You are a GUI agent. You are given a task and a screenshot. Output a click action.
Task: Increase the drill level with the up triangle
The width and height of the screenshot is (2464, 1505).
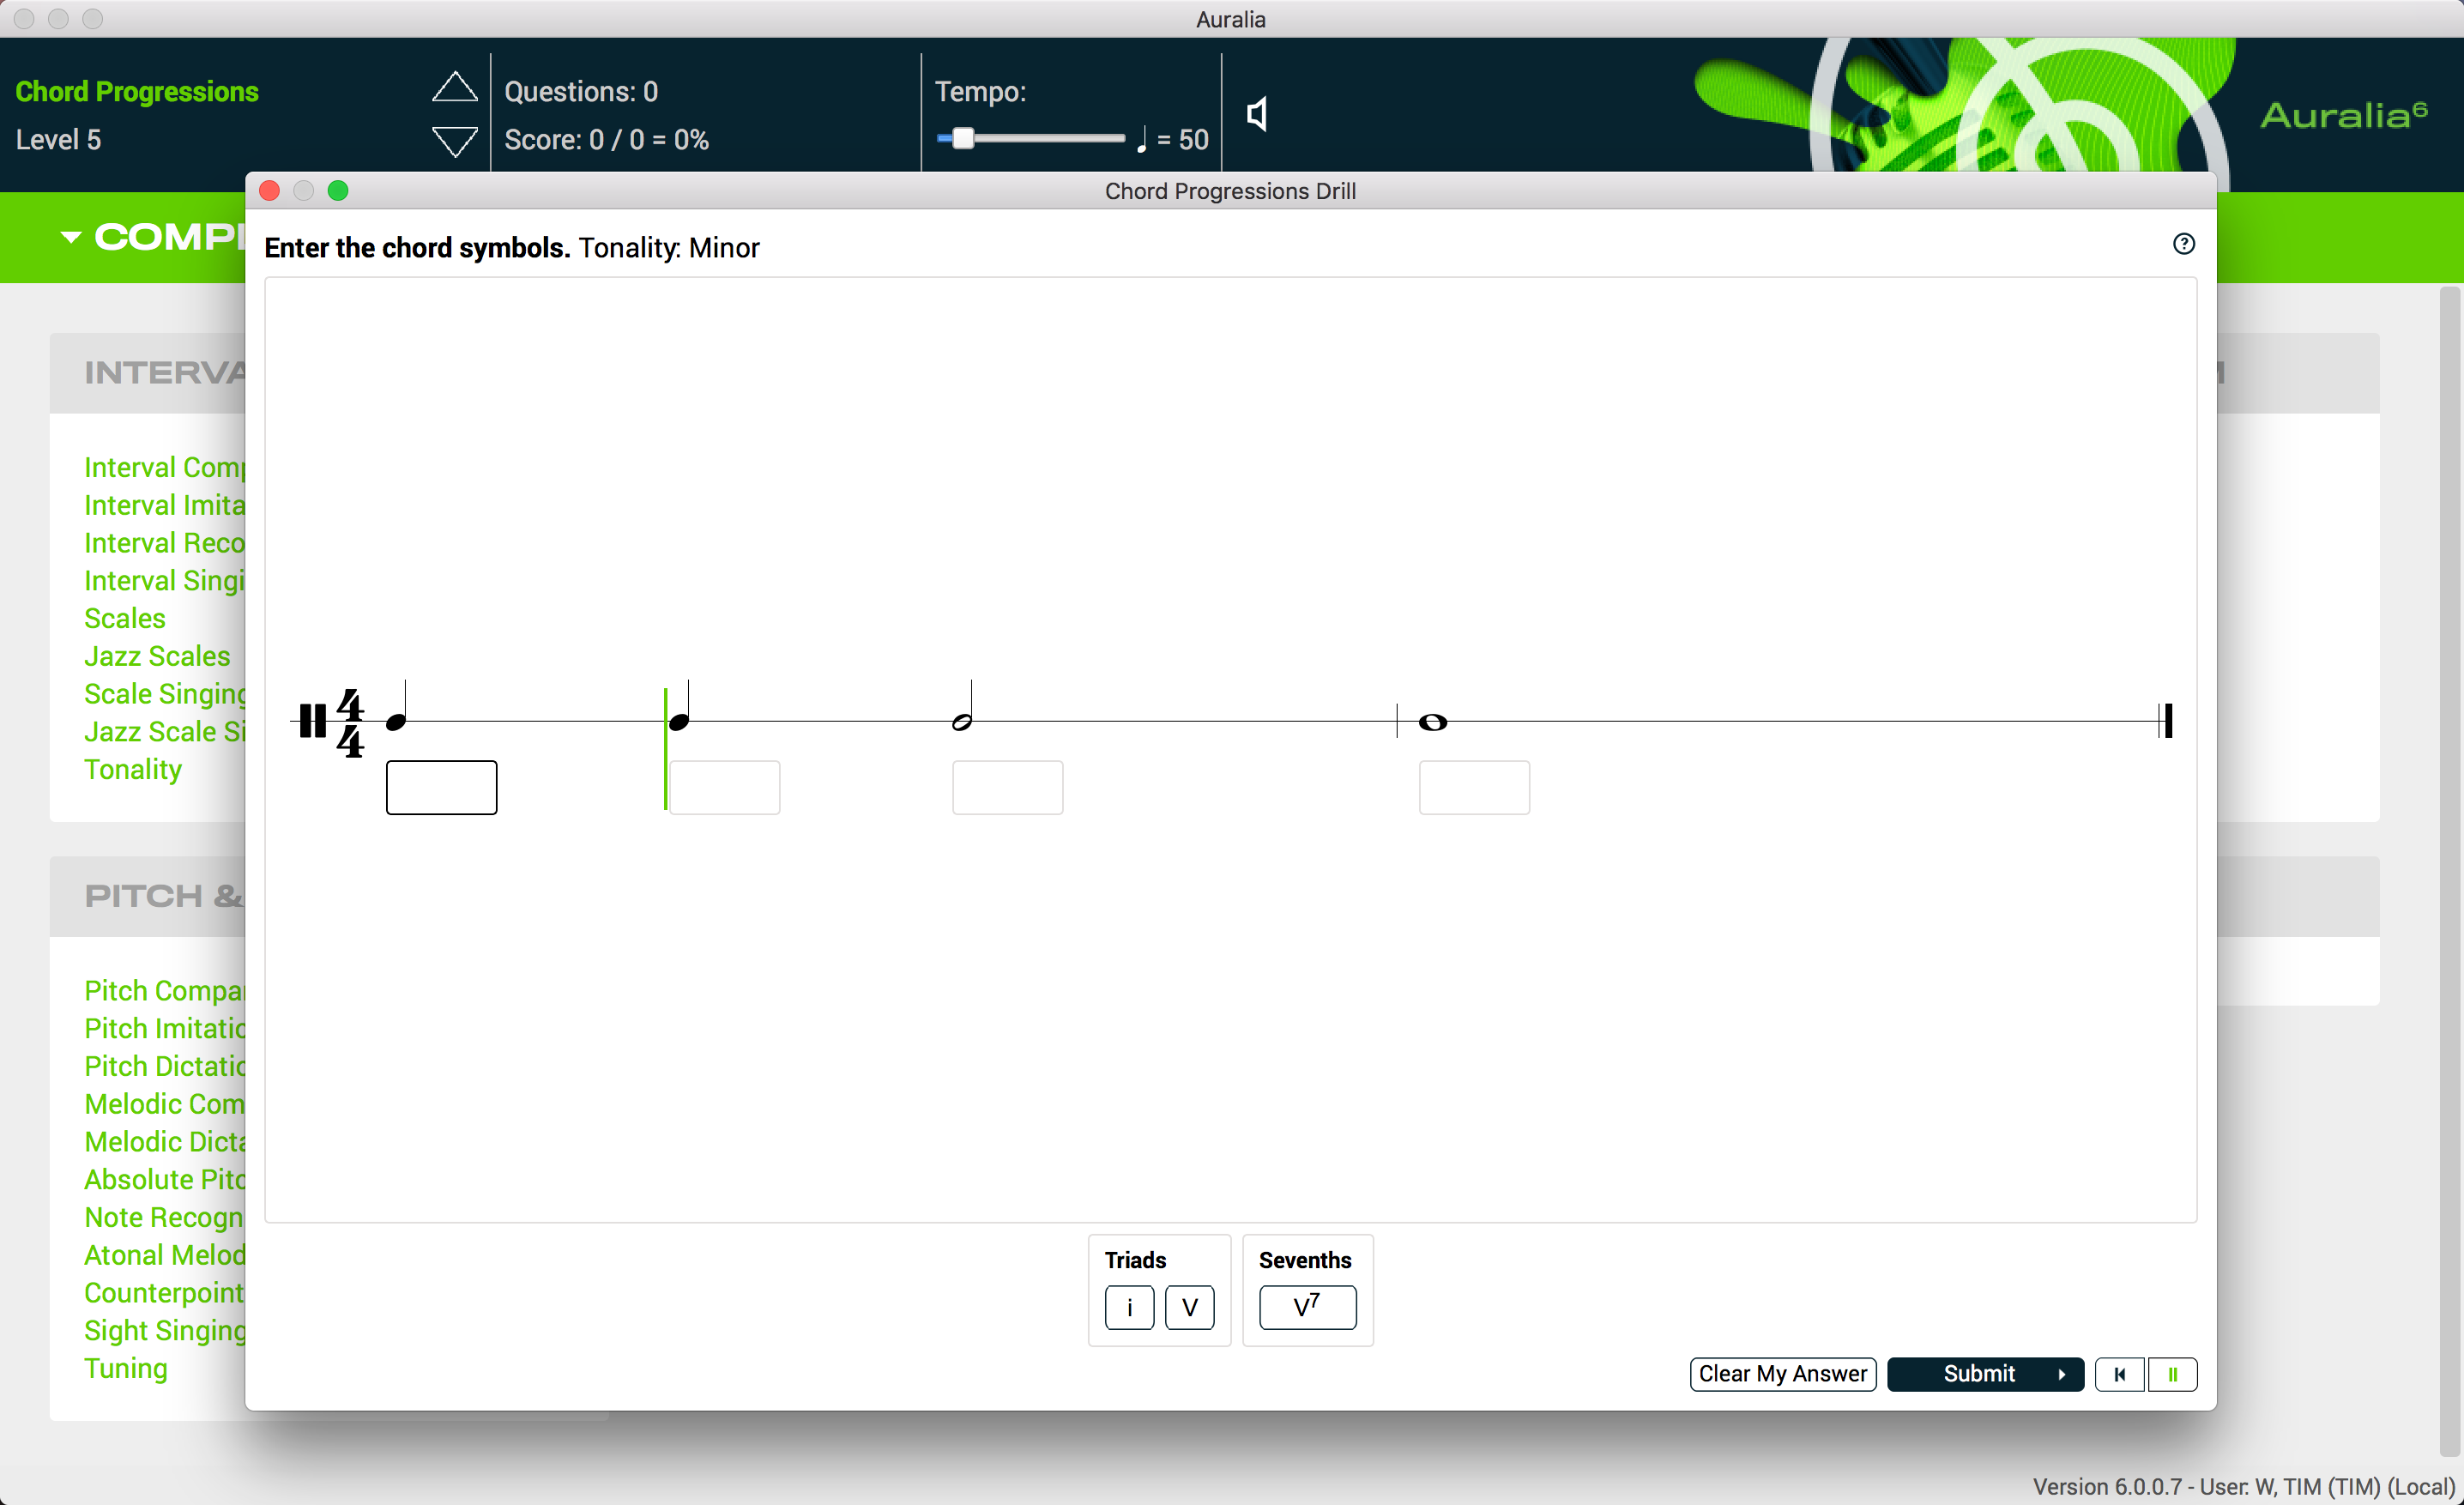pyautogui.click(x=455, y=87)
